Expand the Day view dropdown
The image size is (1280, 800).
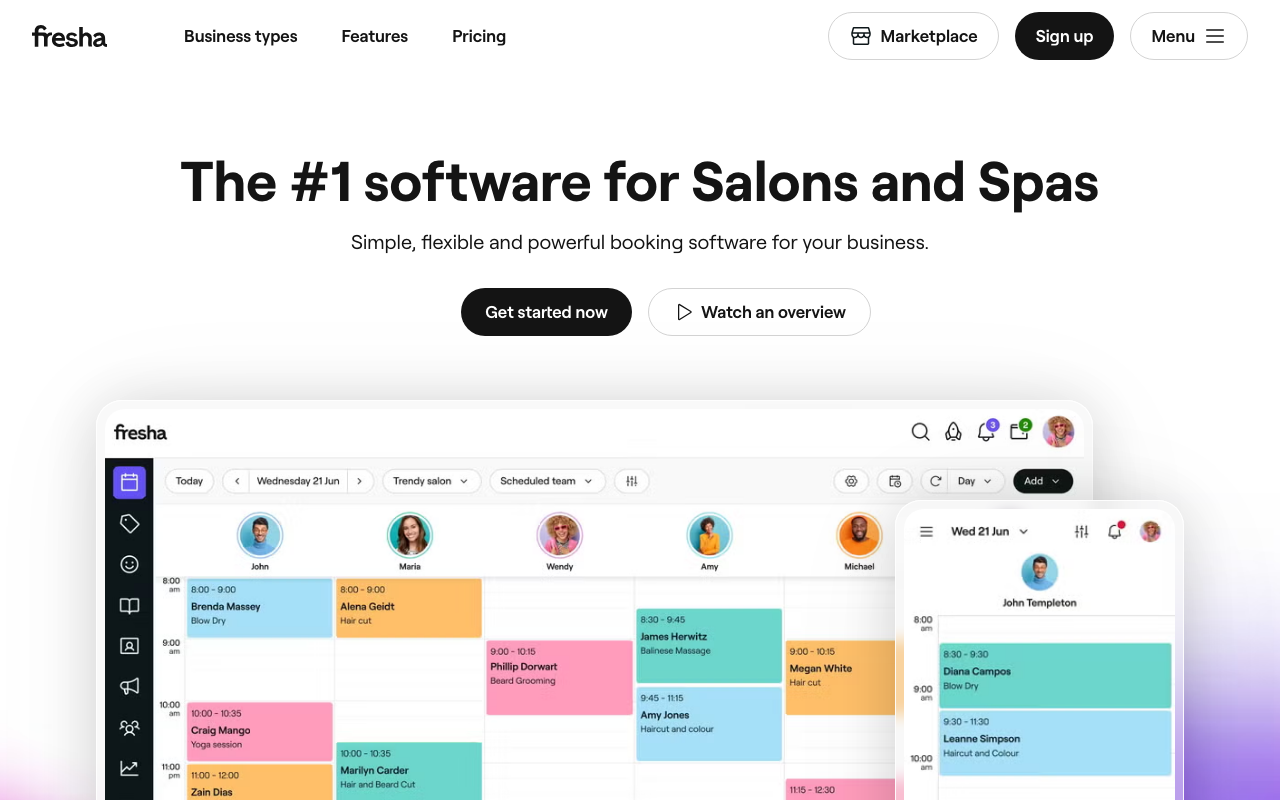click(975, 481)
